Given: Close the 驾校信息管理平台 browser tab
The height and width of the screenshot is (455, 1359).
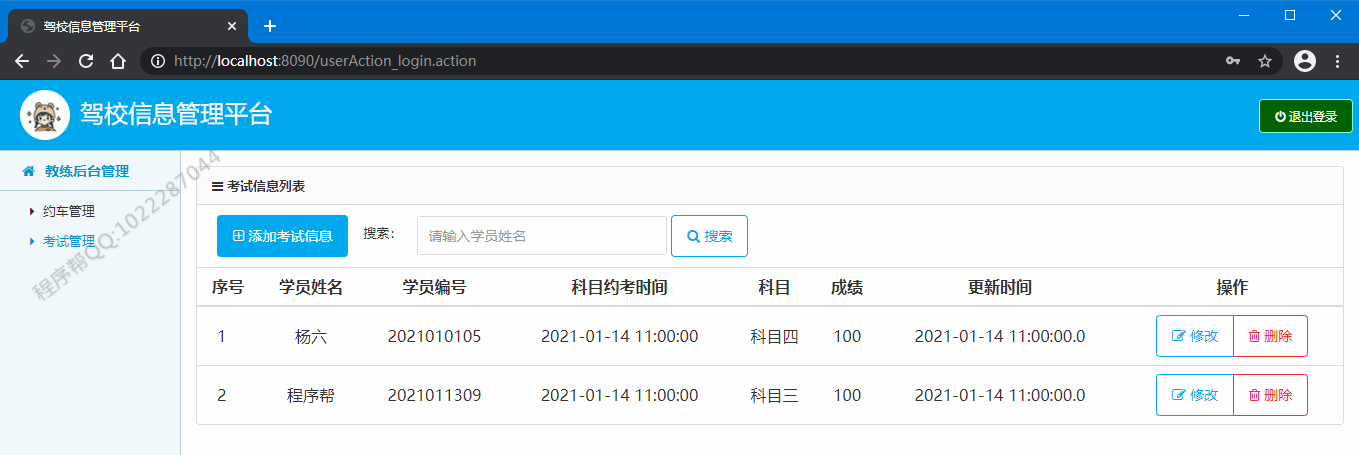Looking at the screenshot, I should coord(232,26).
